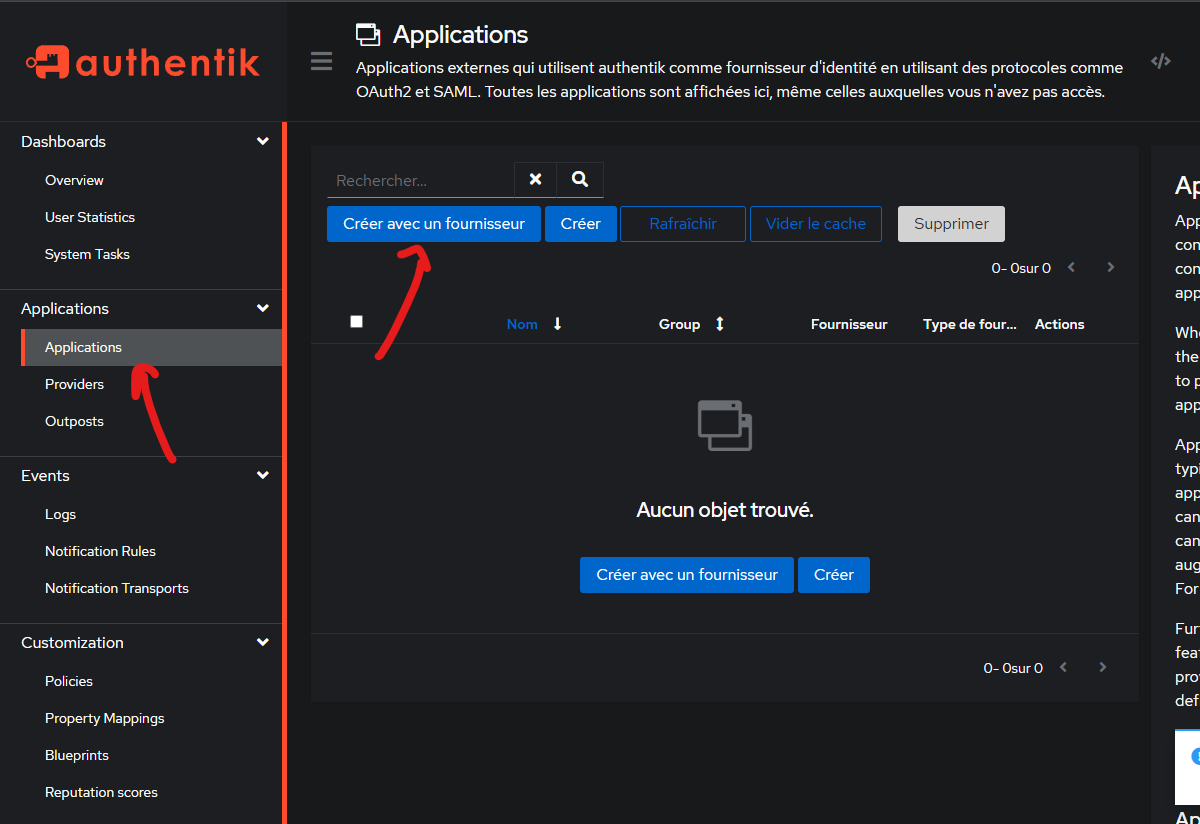Open Policies page
Image resolution: width=1200 pixels, height=824 pixels.
point(69,681)
